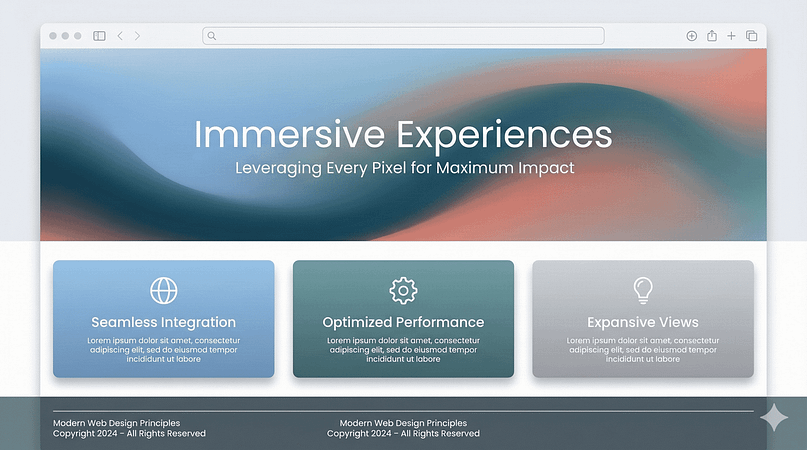
Task: Click the Immersive Experiences hero heading
Action: pos(403,135)
